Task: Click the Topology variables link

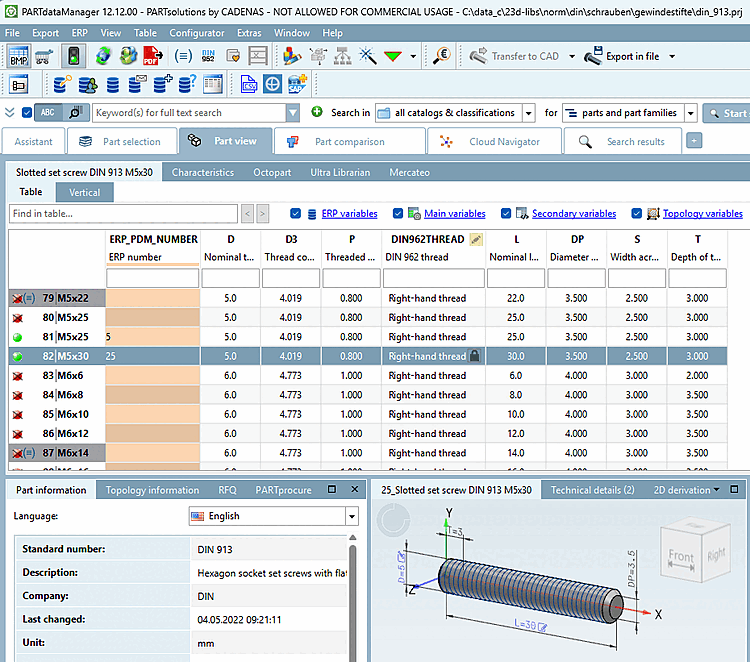Action: click(x=703, y=213)
